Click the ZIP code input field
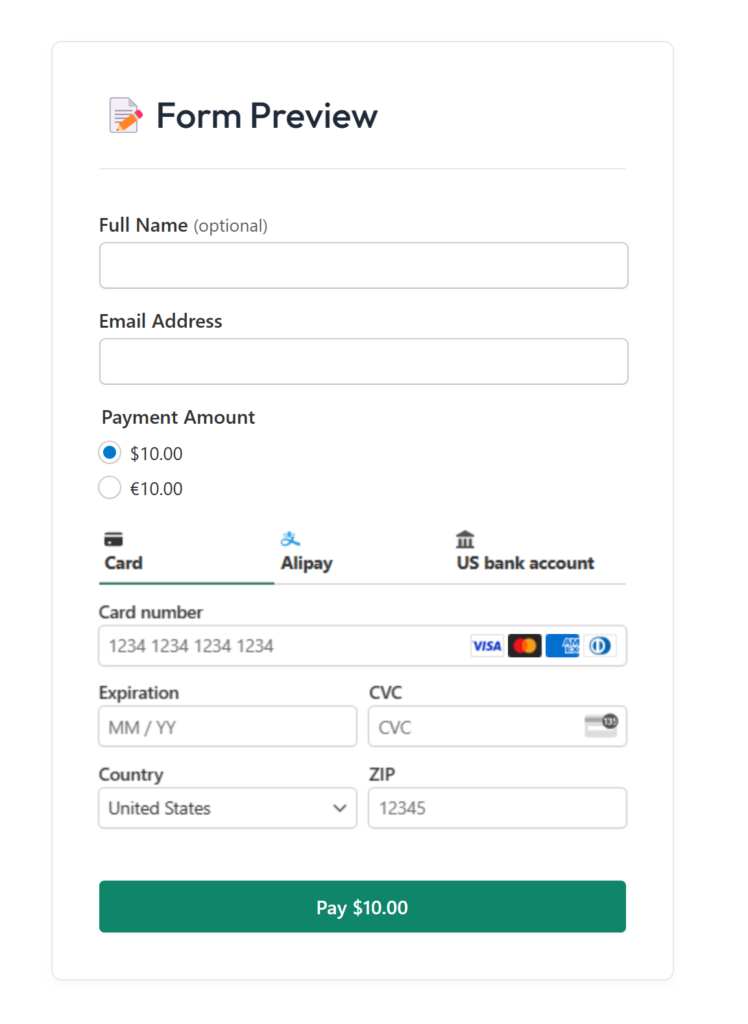748x1024 pixels. pos(497,808)
